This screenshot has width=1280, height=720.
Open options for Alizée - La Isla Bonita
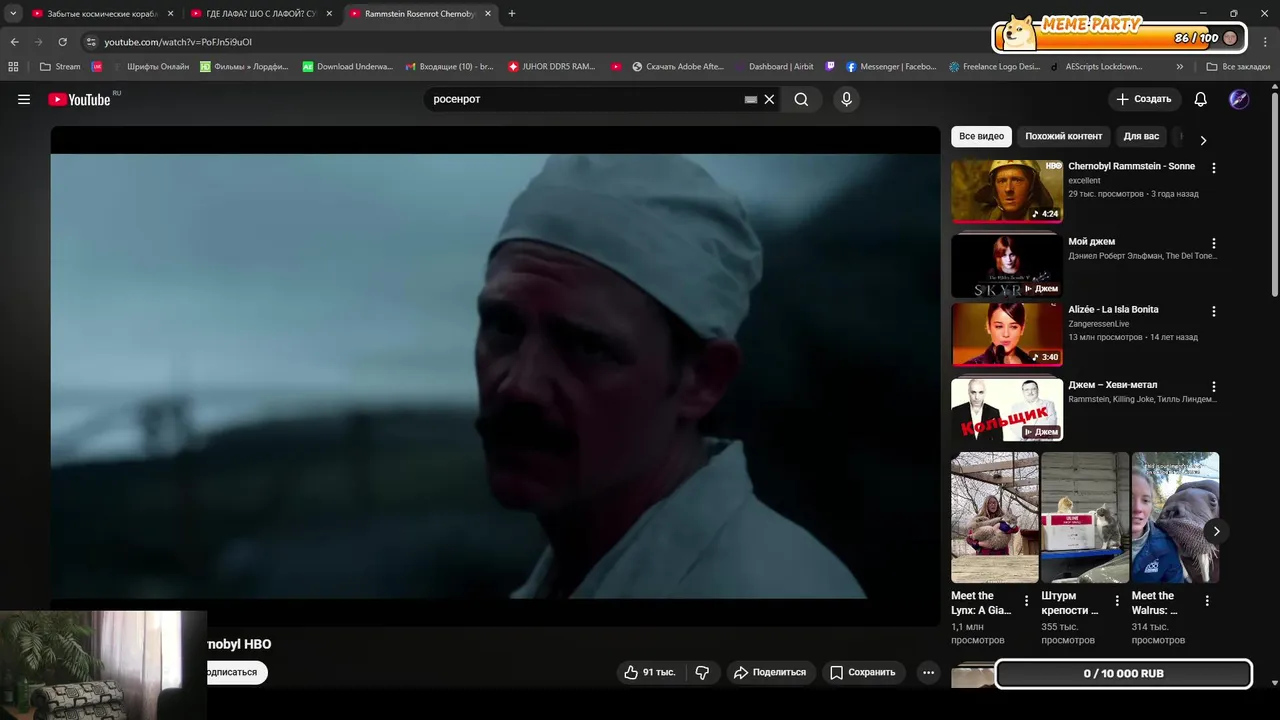(1214, 311)
